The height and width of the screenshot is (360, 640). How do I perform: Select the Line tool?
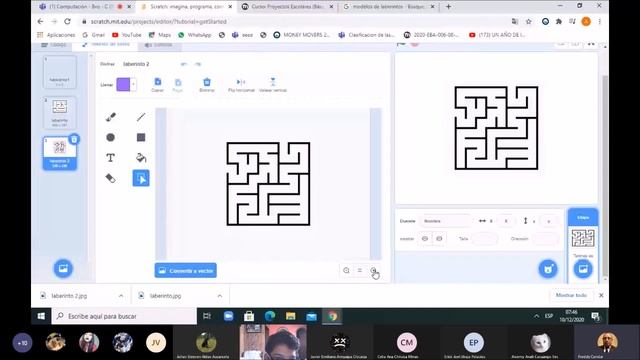pyautogui.click(x=141, y=117)
